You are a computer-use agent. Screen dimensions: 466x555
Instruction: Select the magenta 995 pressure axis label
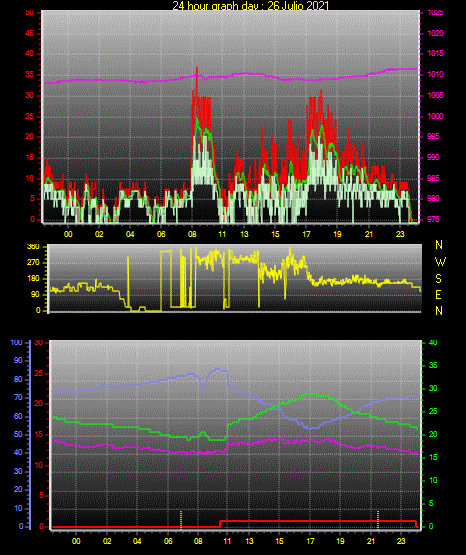click(x=433, y=136)
